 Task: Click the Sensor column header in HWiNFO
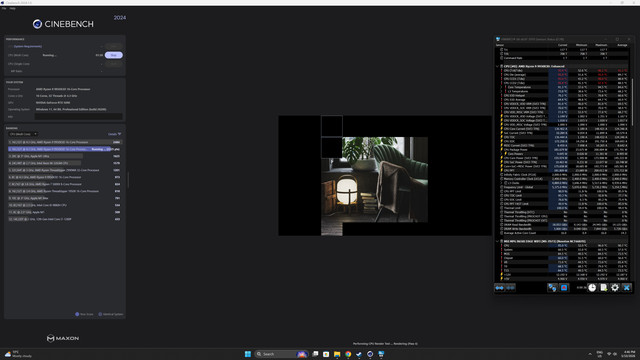[x=500, y=45]
